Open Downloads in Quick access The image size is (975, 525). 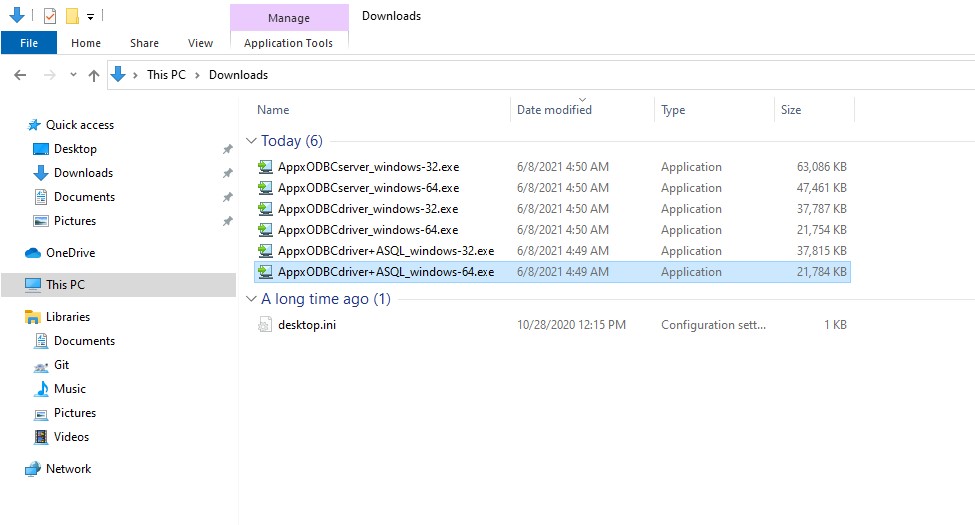coord(83,173)
